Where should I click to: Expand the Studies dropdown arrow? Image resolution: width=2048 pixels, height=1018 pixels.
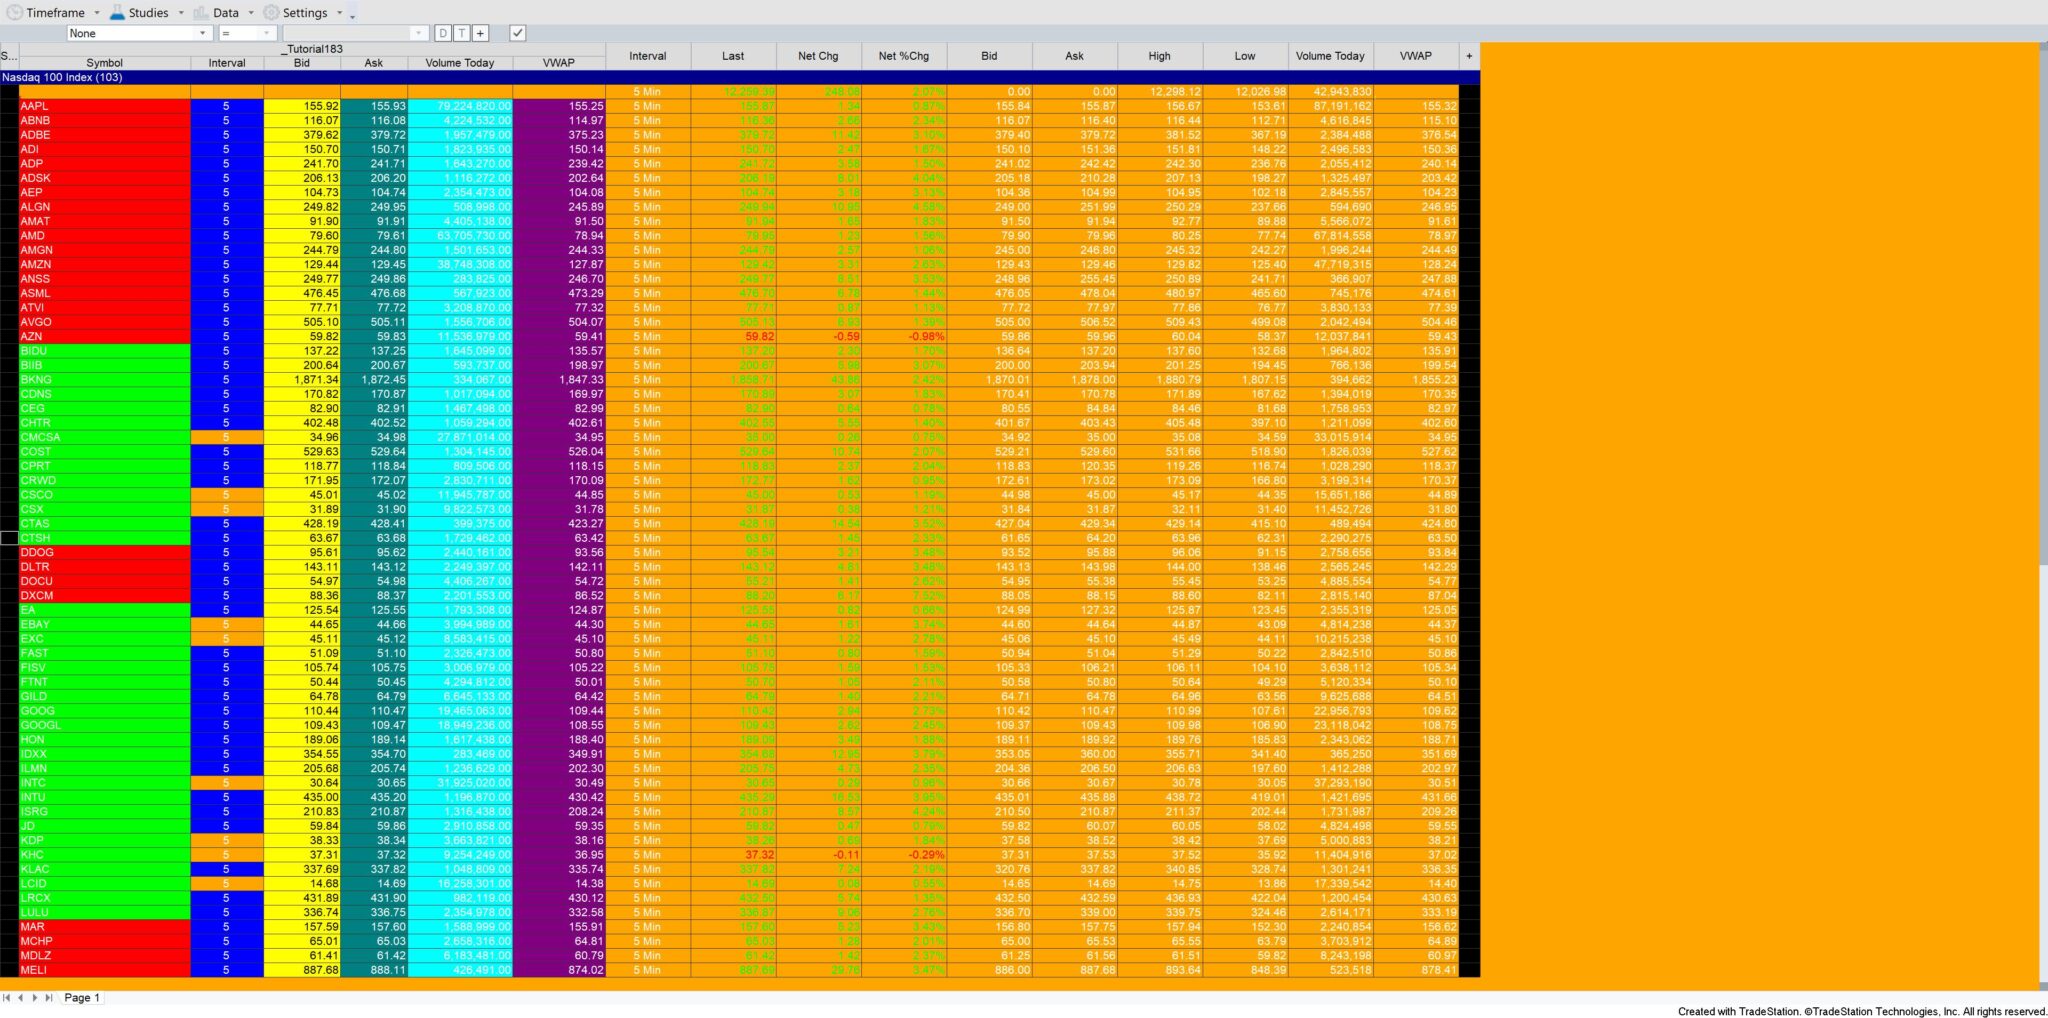[x=181, y=13]
